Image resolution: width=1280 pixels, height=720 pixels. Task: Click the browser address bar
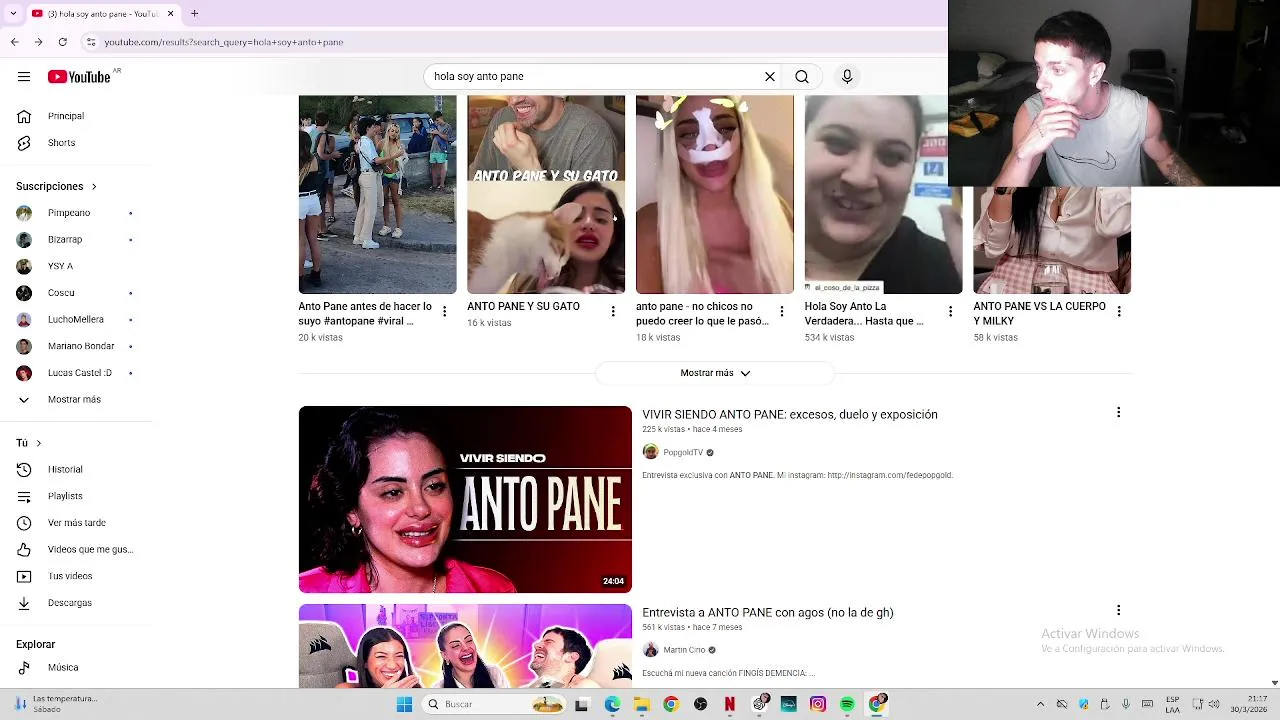tap(510, 42)
